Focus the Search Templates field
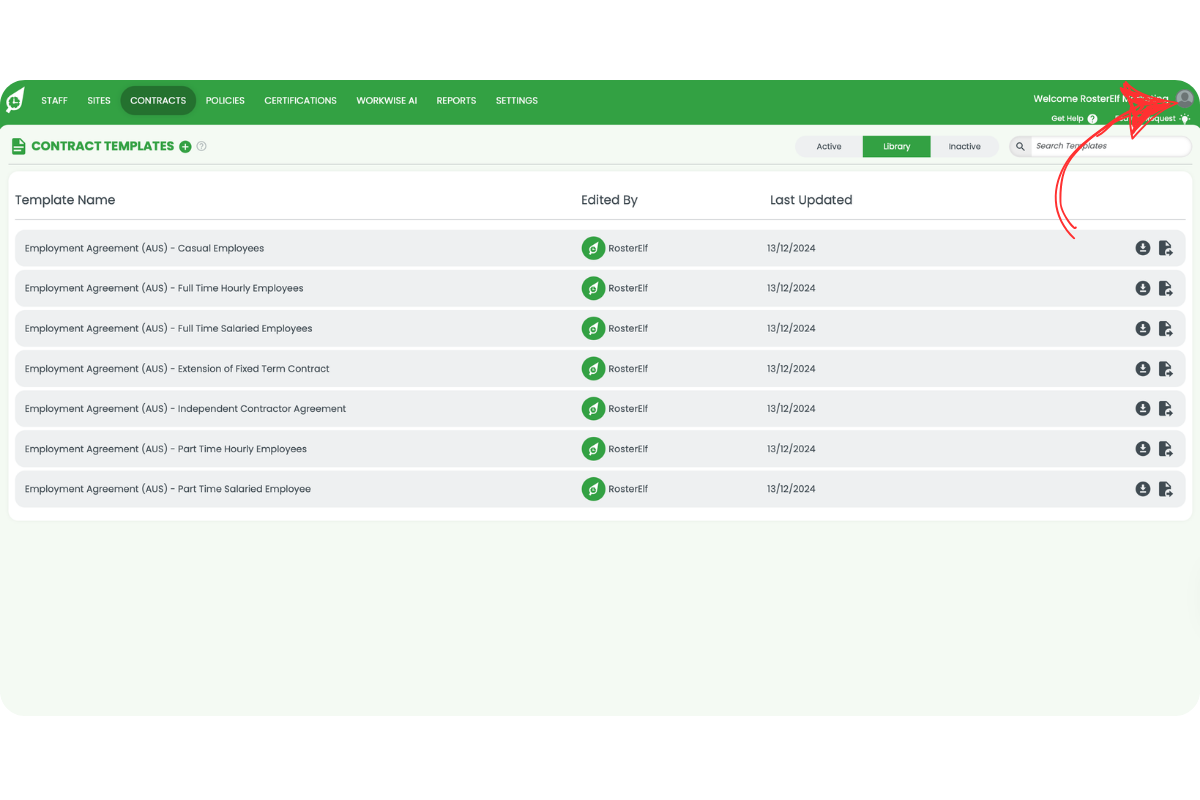 [x=1110, y=146]
